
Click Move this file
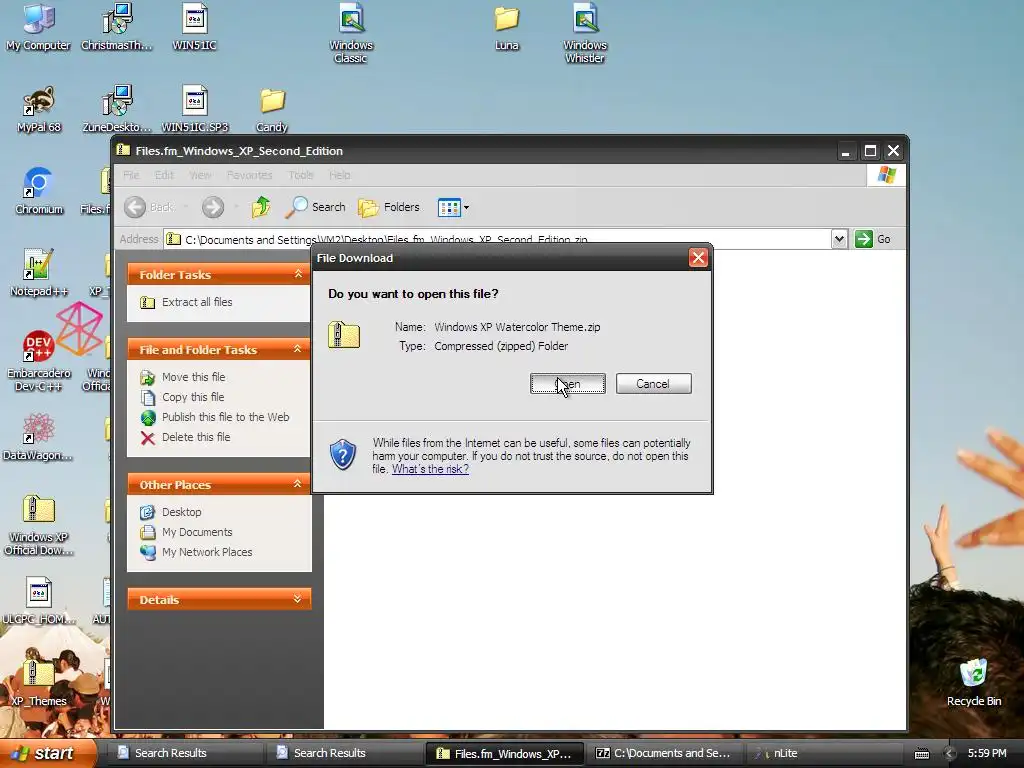pos(193,377)
